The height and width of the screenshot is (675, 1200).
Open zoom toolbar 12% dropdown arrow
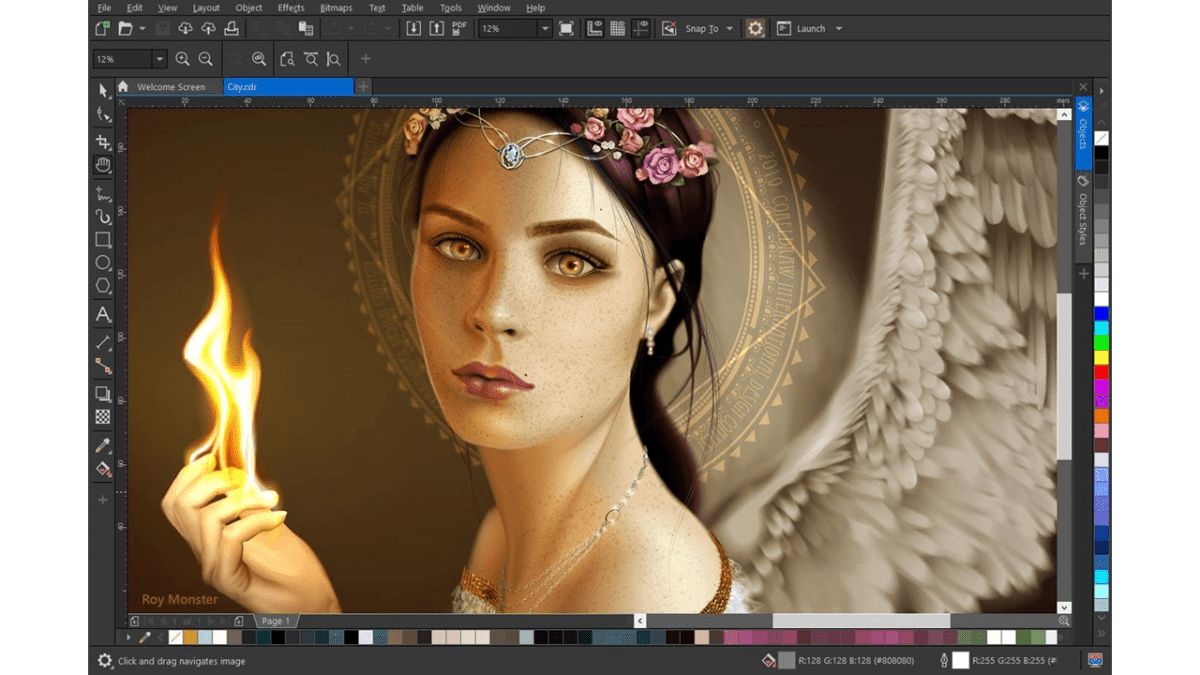pyautogui.click(x=159, y=60)
